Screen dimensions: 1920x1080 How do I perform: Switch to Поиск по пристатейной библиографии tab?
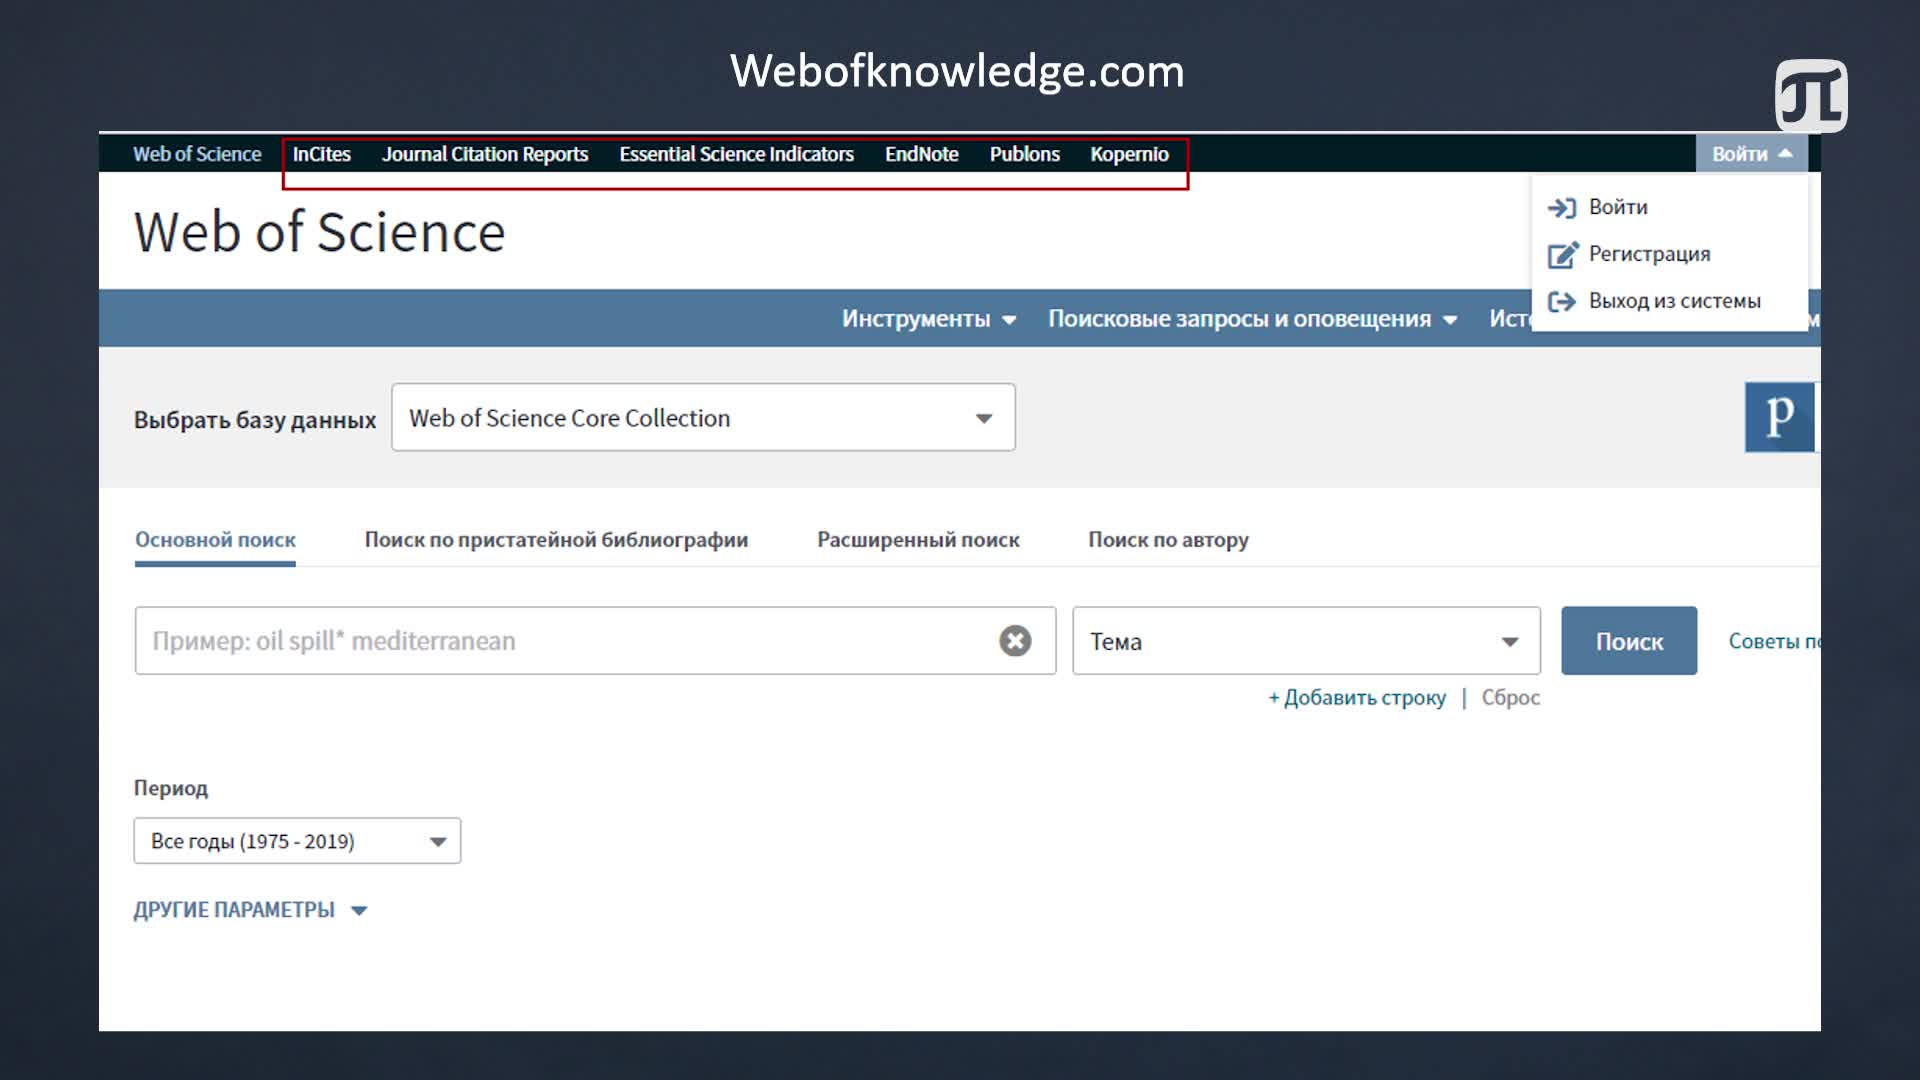(x=556, y=540)
